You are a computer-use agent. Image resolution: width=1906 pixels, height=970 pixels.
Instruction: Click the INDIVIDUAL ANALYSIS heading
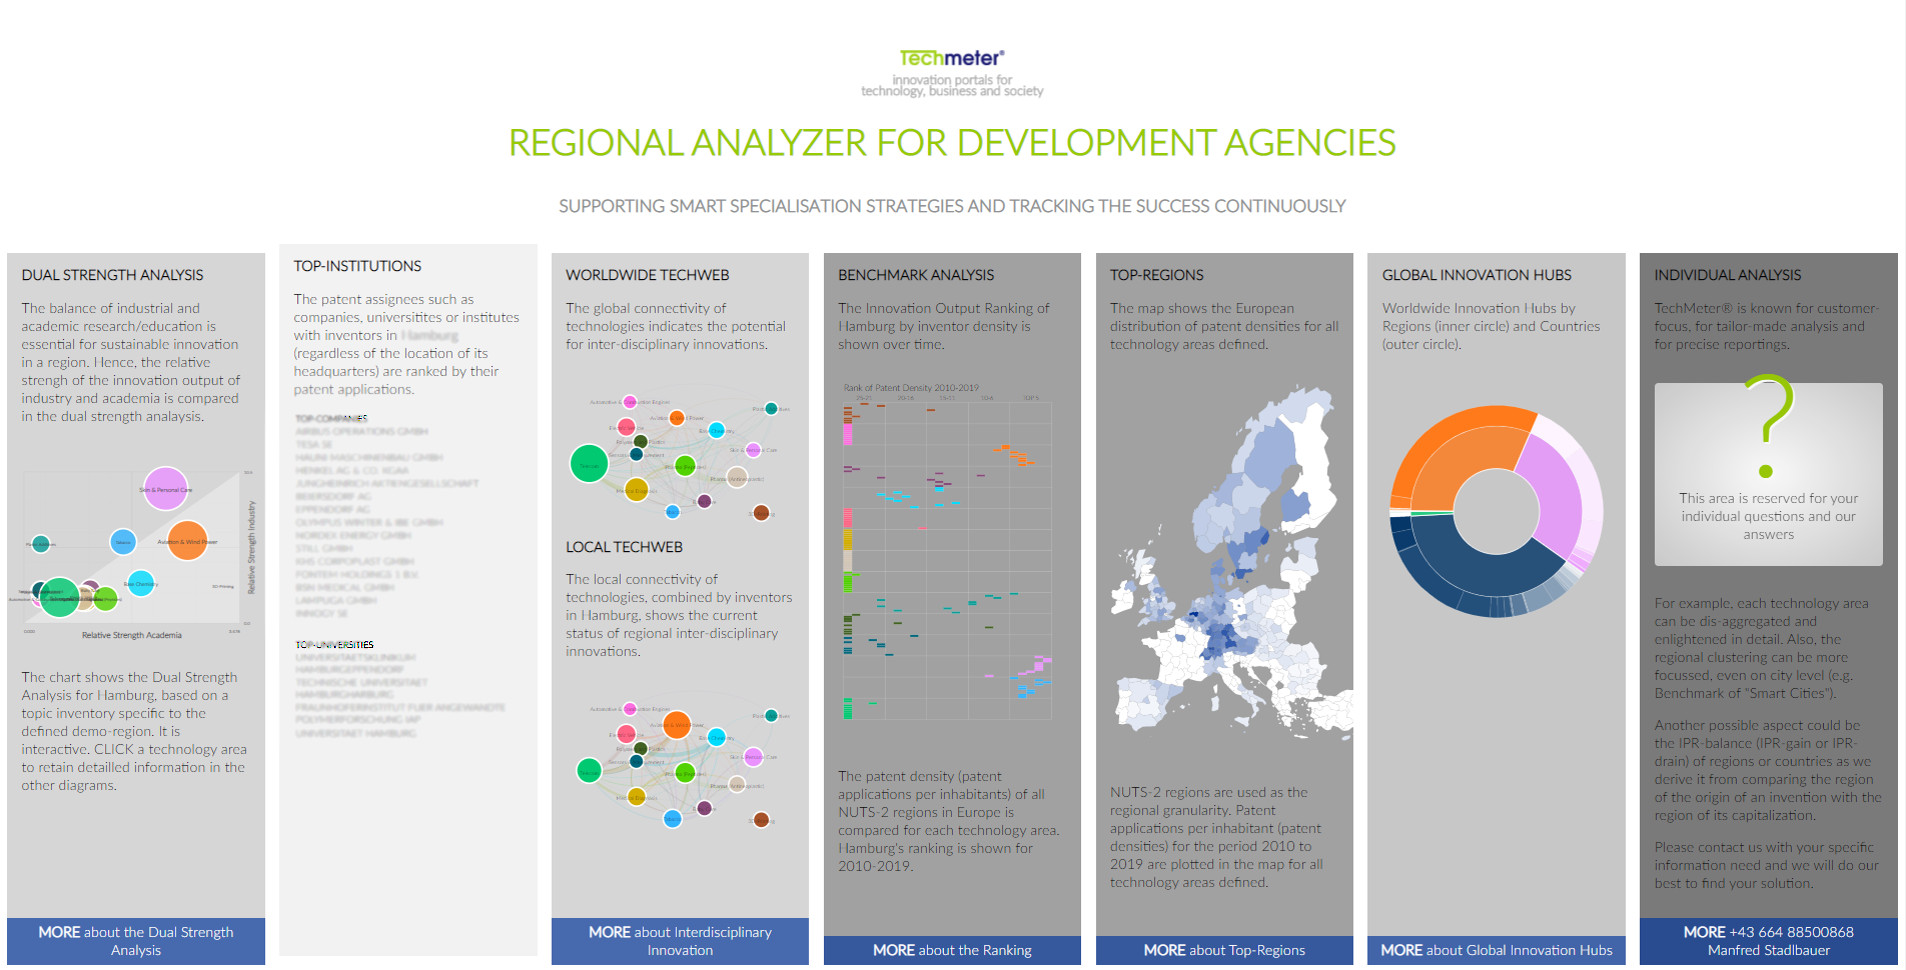(1727, 275)
